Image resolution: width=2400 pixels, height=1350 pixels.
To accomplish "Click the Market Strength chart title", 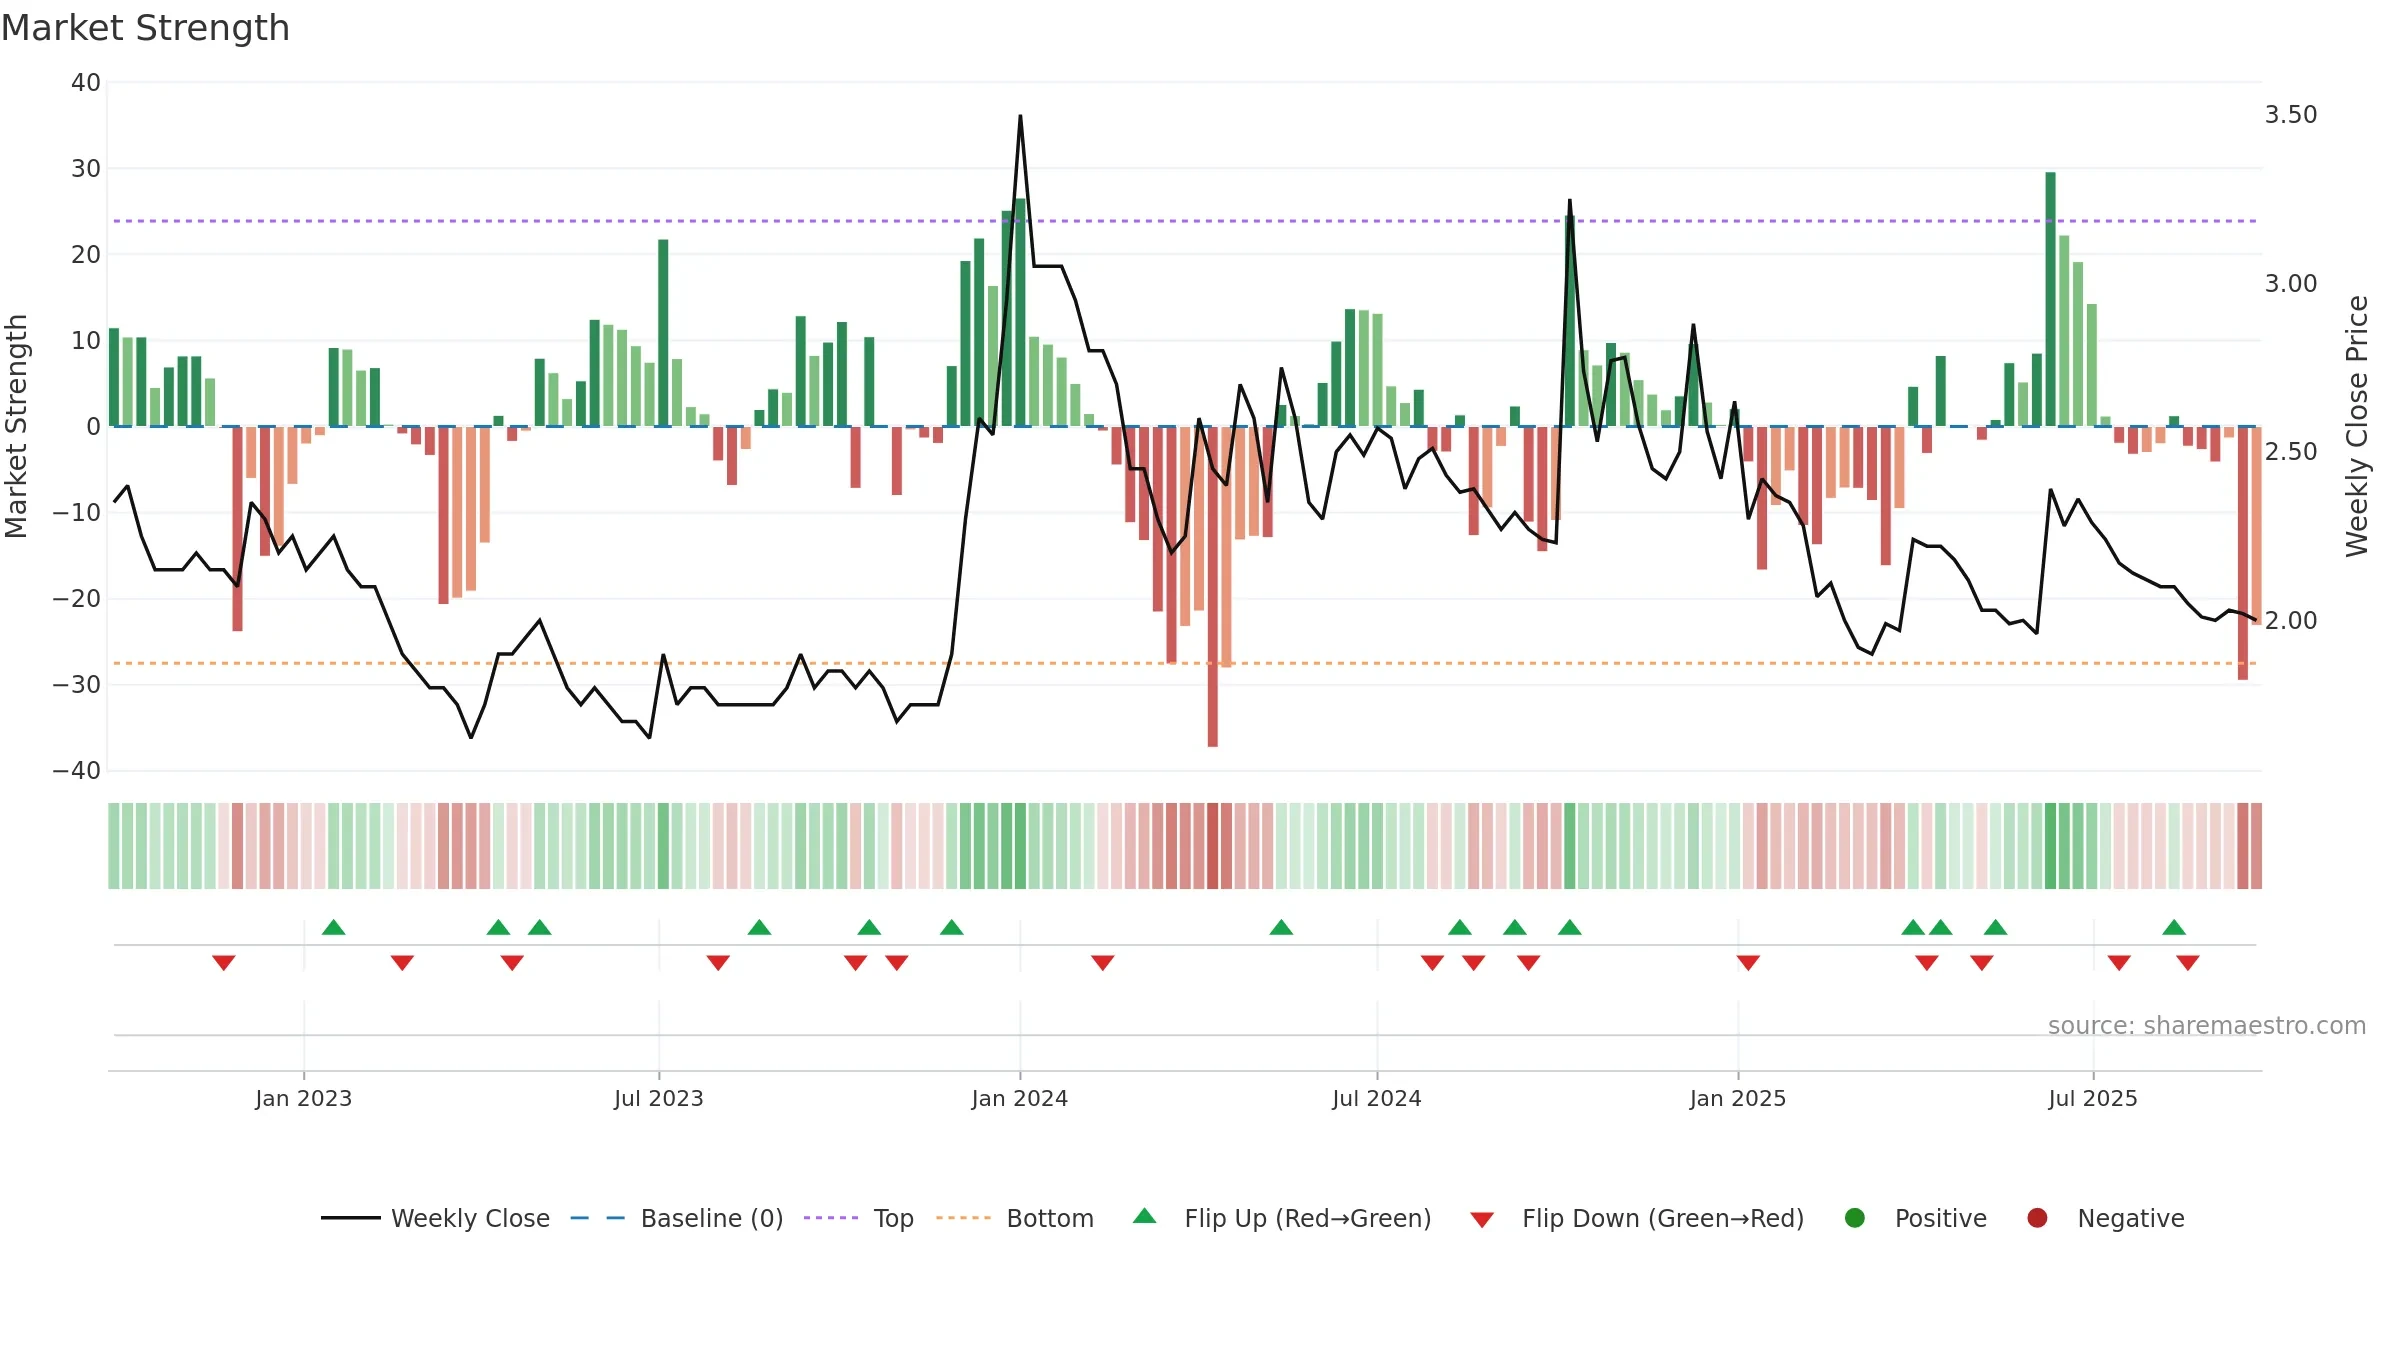I will point(145,28).
